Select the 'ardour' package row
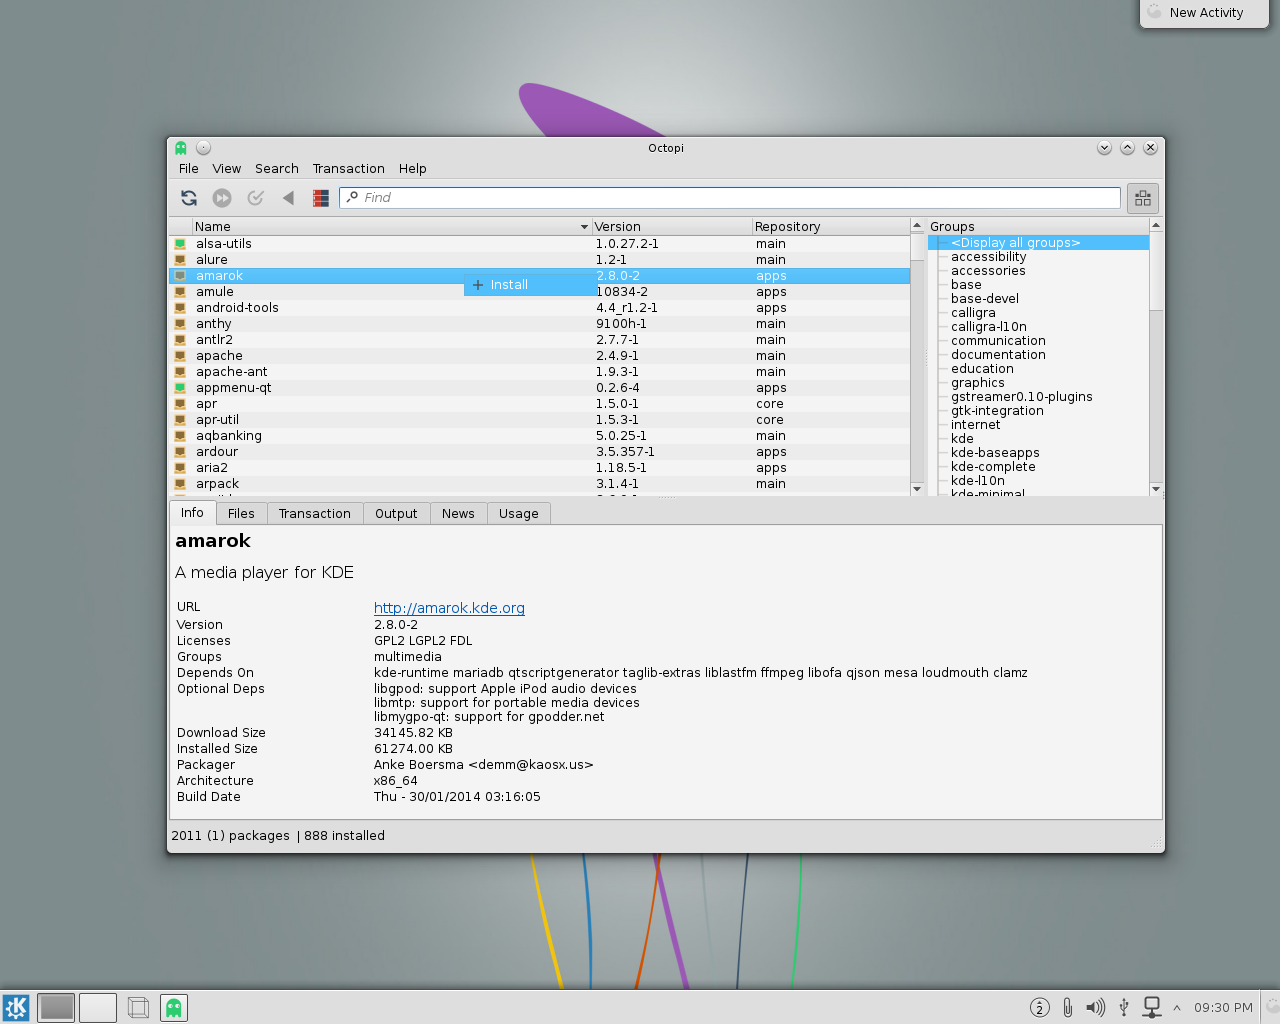 [540, 452]
